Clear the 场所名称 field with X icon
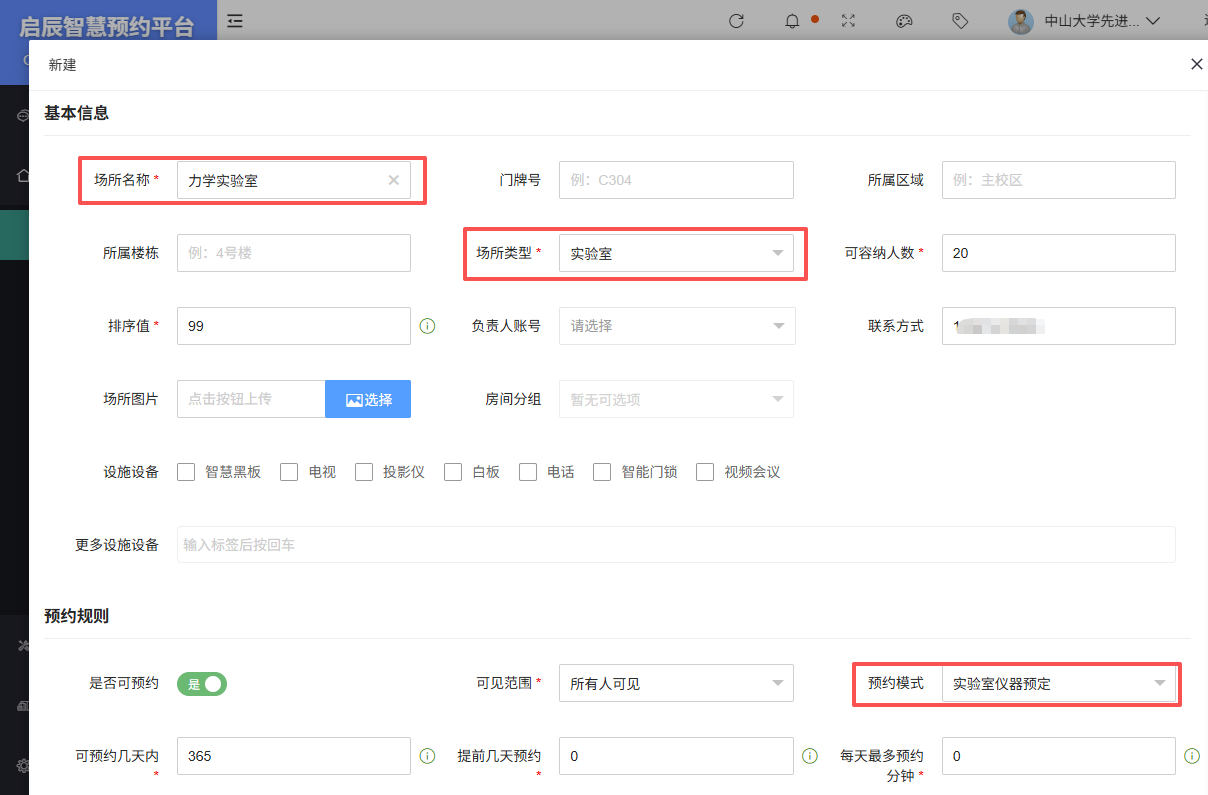 393,180
